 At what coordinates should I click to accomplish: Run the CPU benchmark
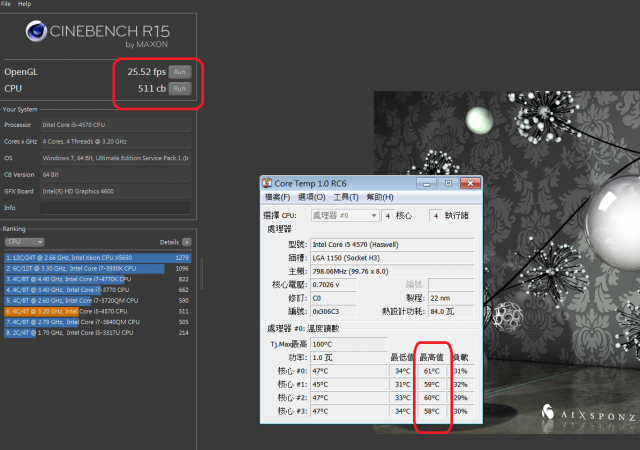point(180,89)
